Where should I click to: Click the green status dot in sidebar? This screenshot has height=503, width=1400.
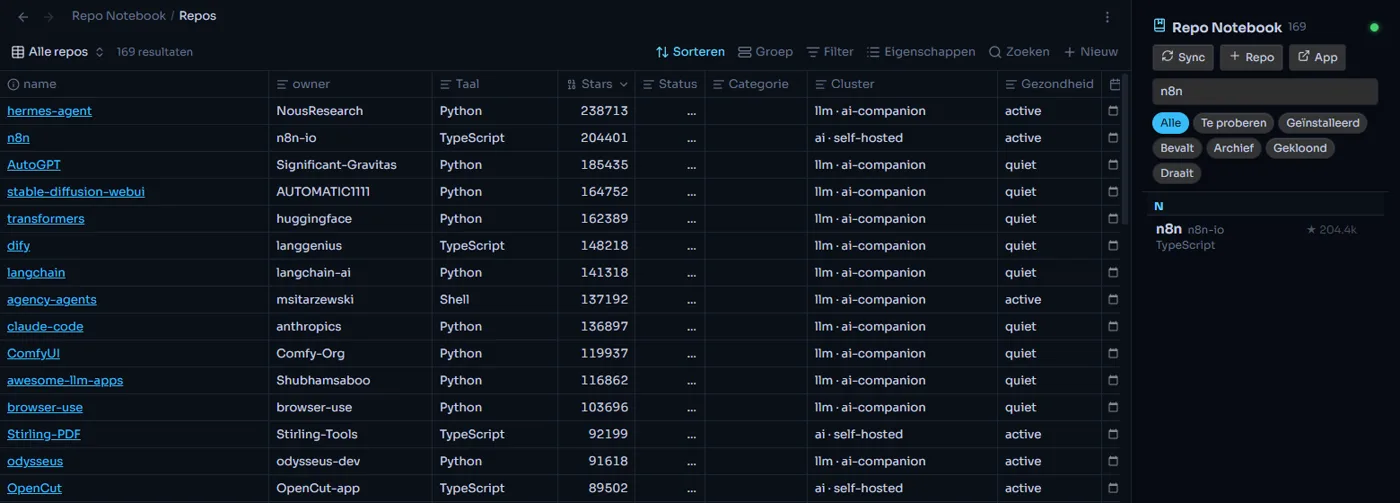pos(1374,27)
